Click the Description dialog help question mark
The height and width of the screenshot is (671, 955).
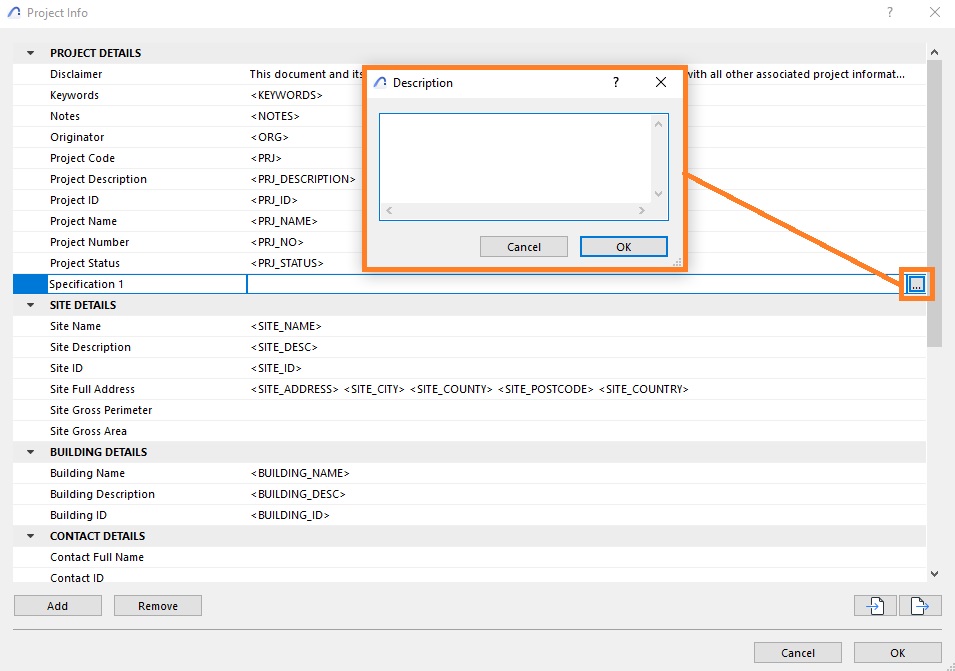point(616,82)
